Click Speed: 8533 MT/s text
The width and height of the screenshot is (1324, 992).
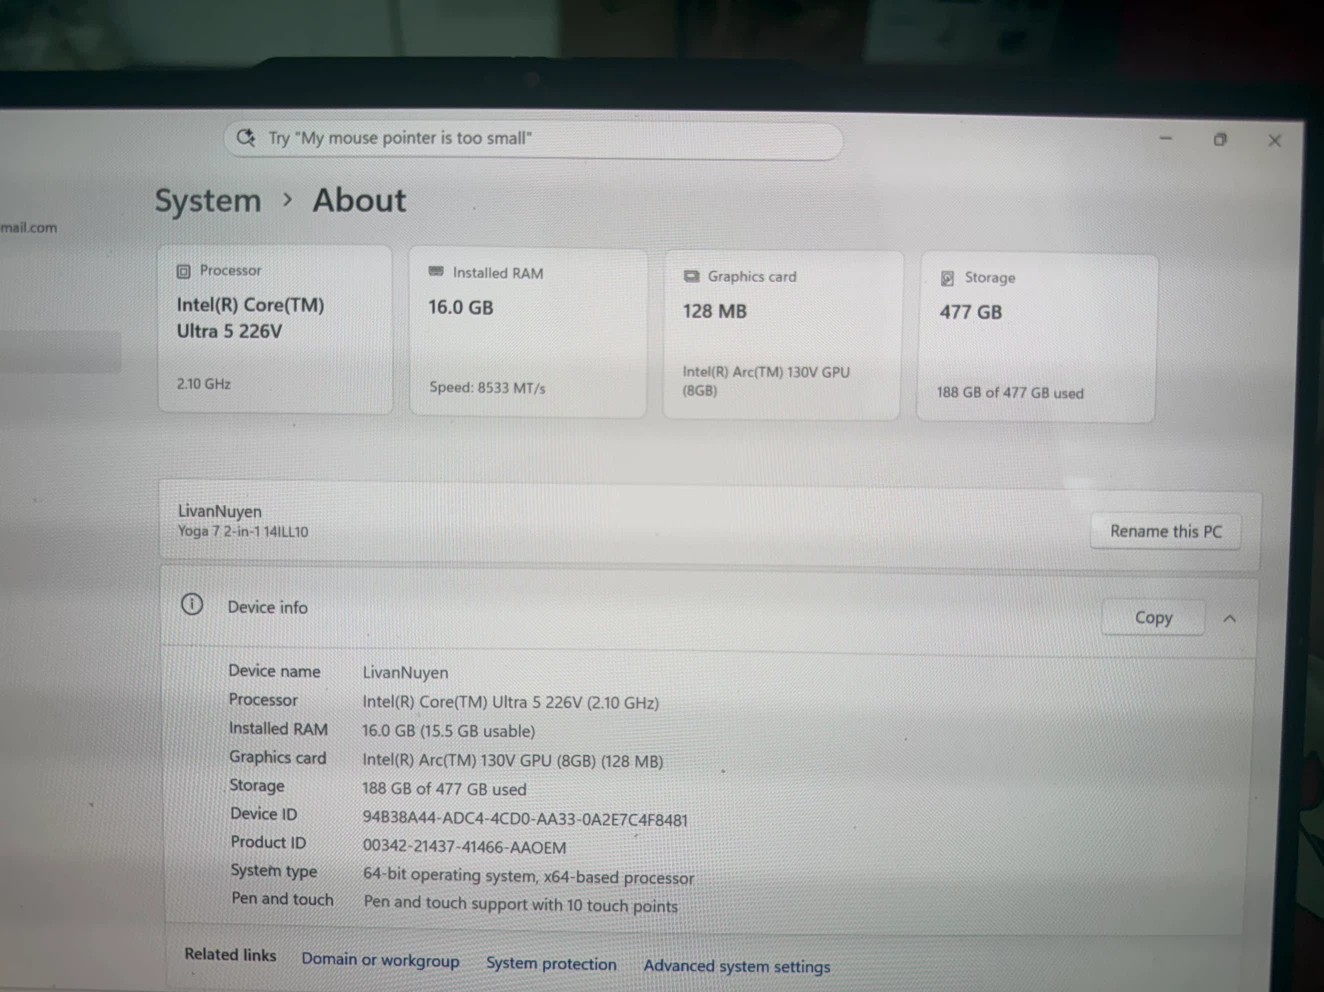pyautogui.click(x=487, y=388)
